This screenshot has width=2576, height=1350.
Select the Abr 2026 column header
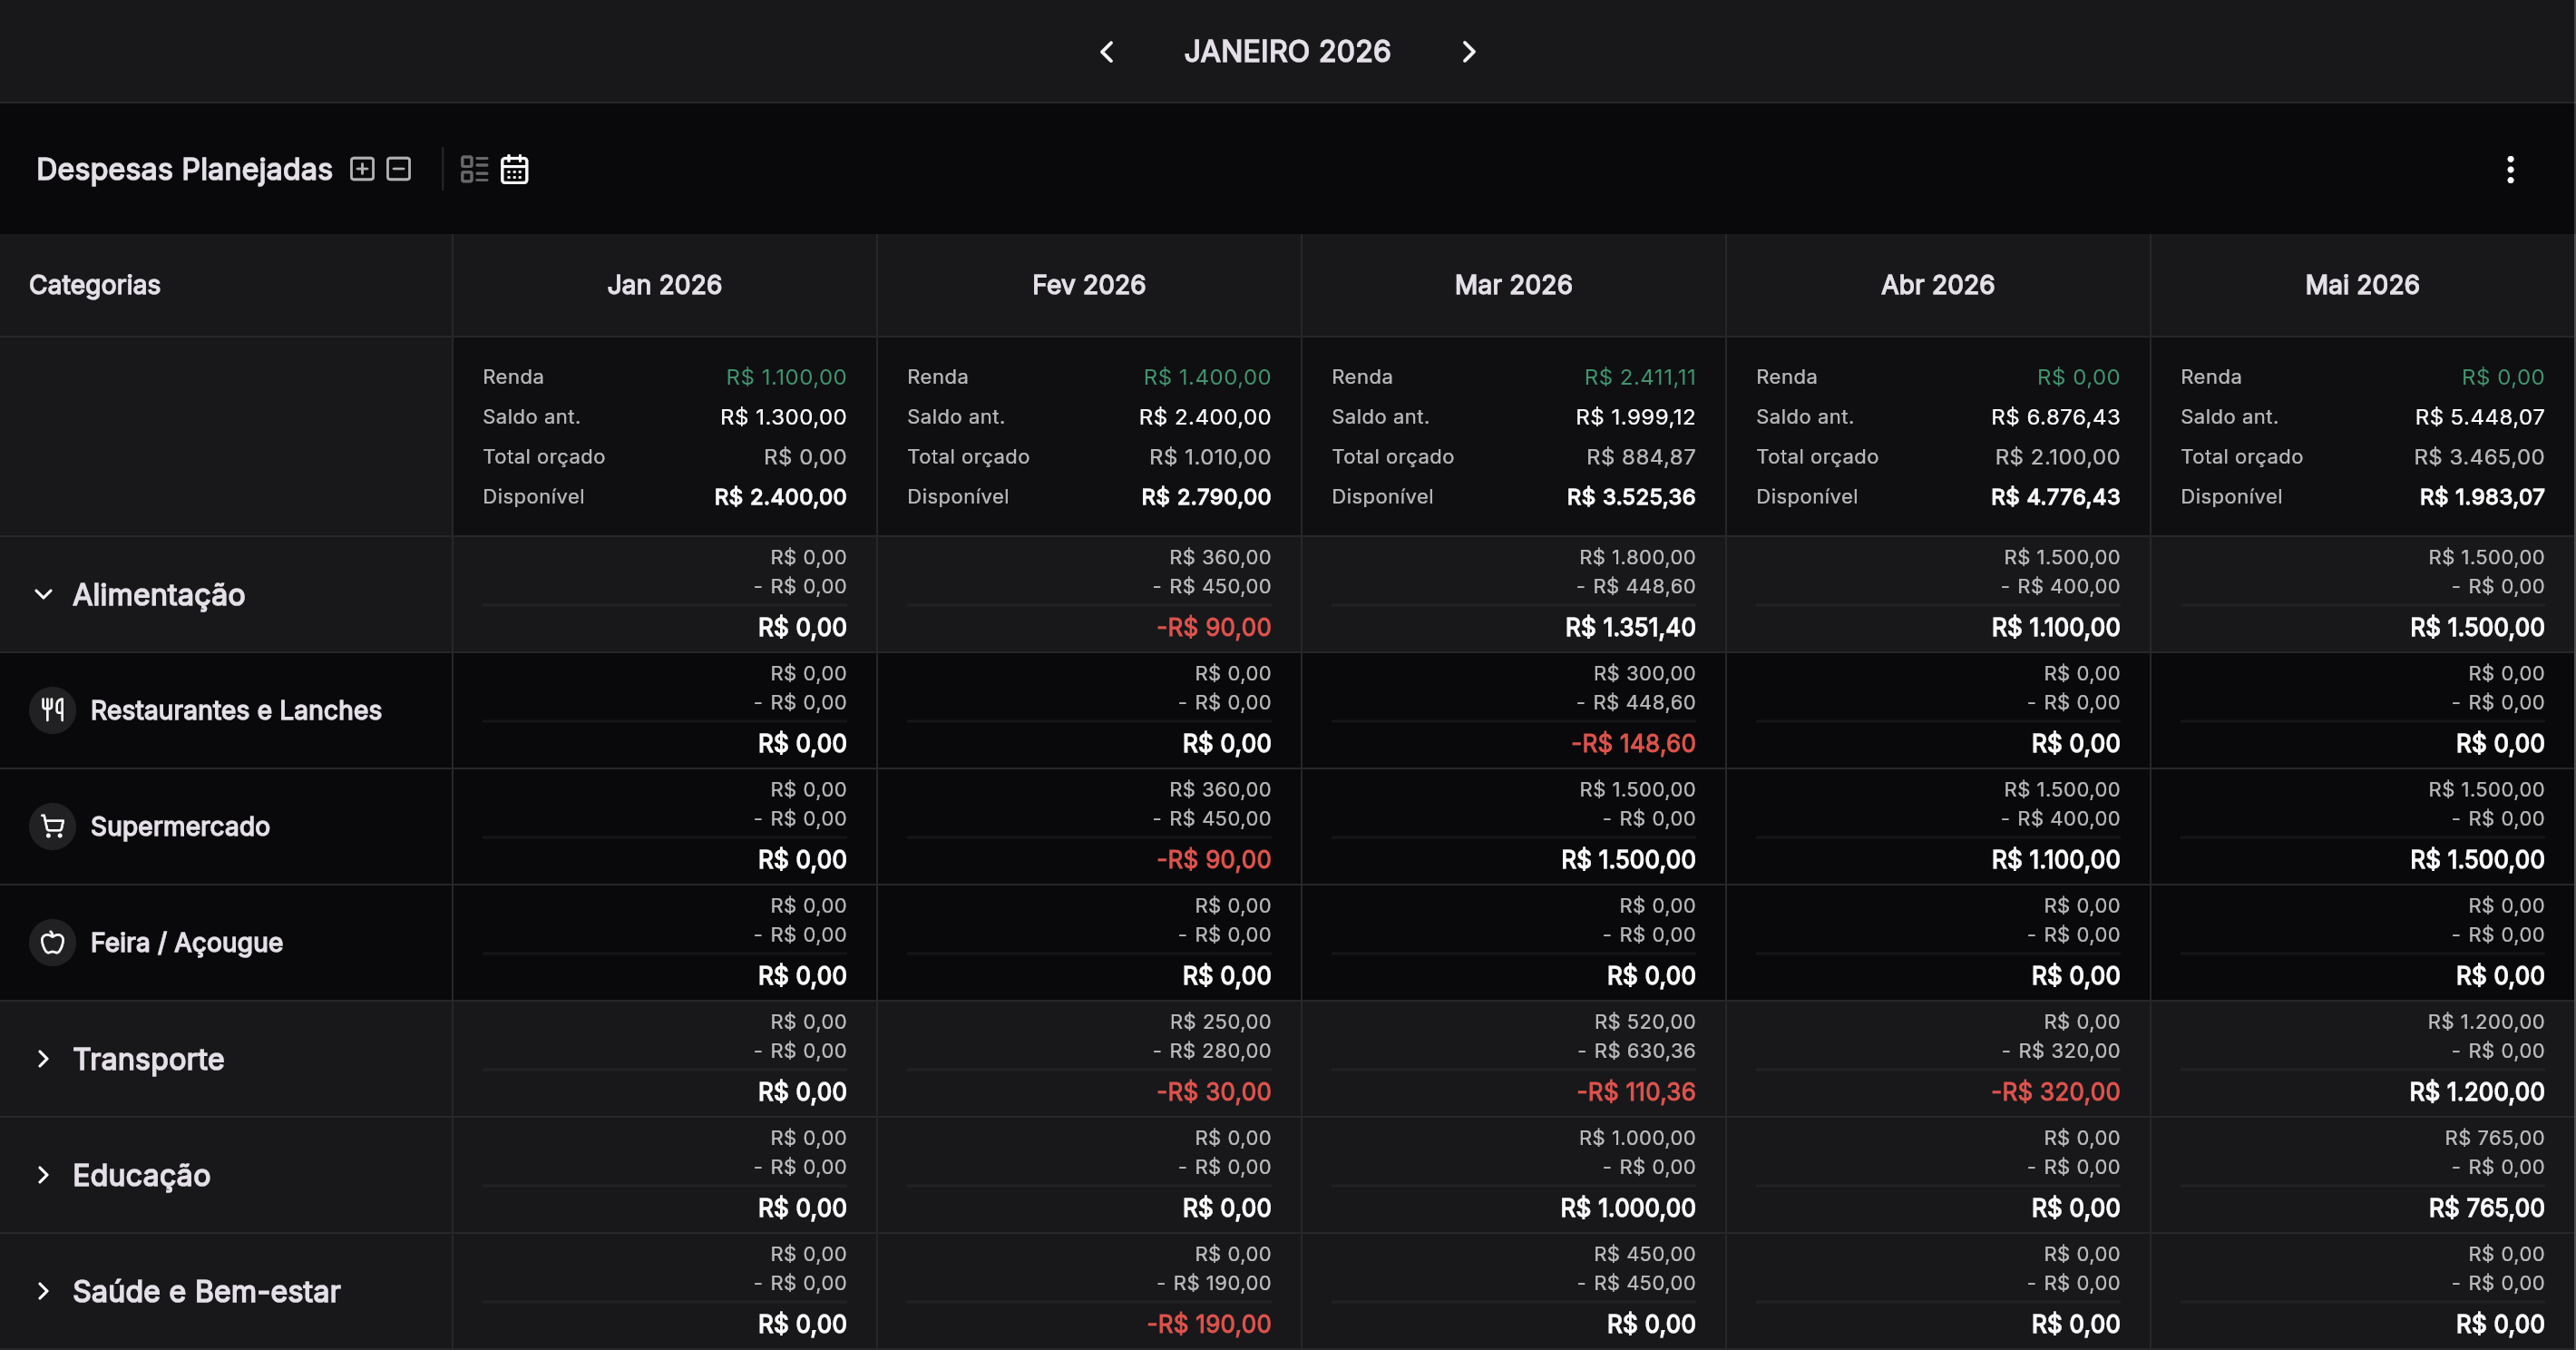tap(1937, 285)
